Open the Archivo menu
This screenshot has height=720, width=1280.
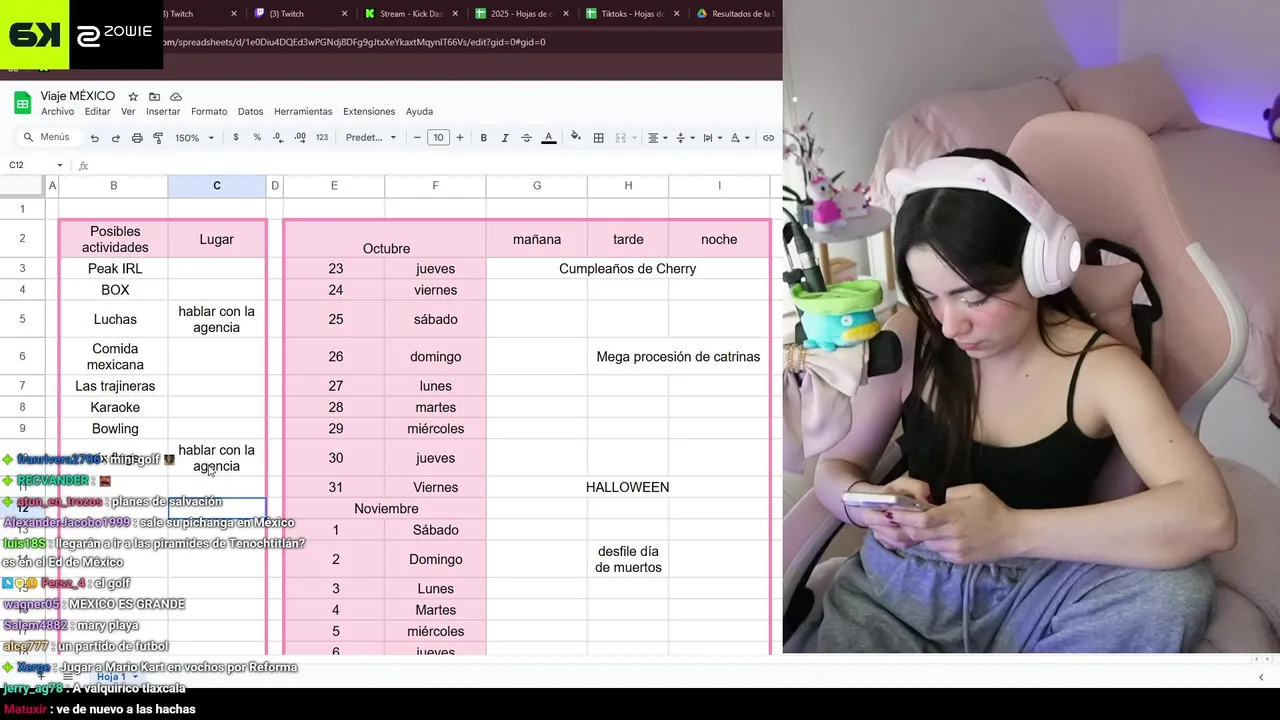click(x=58, y=112)
